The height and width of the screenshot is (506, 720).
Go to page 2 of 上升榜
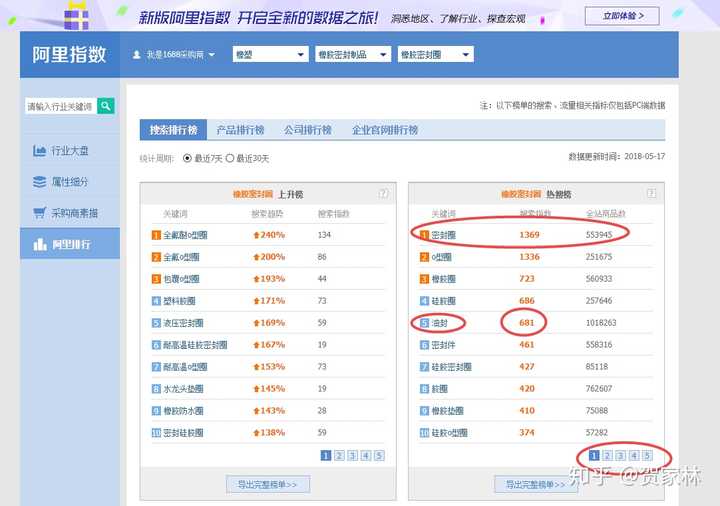pos(339,455)
